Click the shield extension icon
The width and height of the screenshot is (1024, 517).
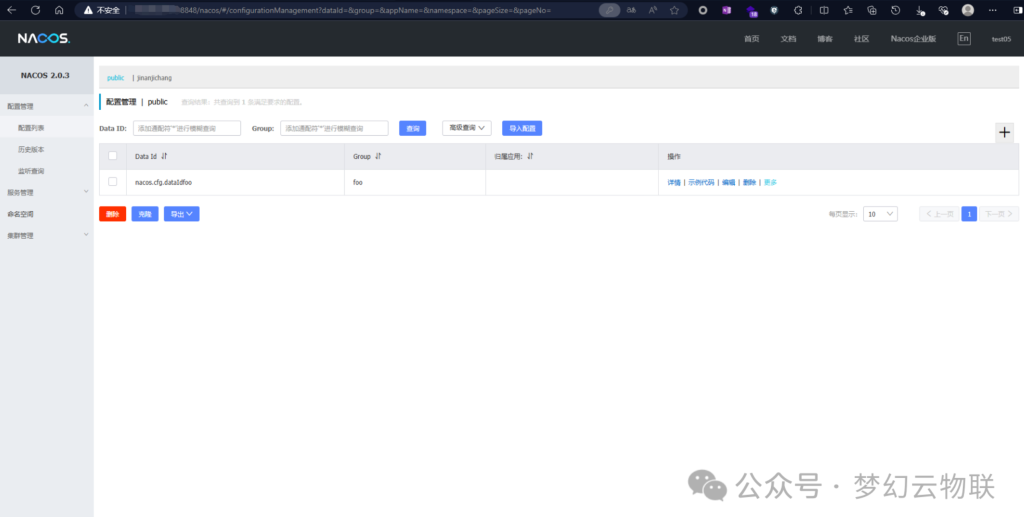[x=775, y=10]
